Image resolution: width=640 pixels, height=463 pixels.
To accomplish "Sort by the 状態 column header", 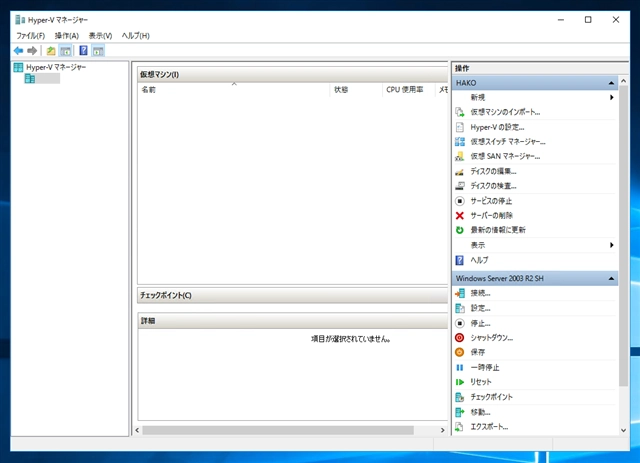I will pos(356,90).
